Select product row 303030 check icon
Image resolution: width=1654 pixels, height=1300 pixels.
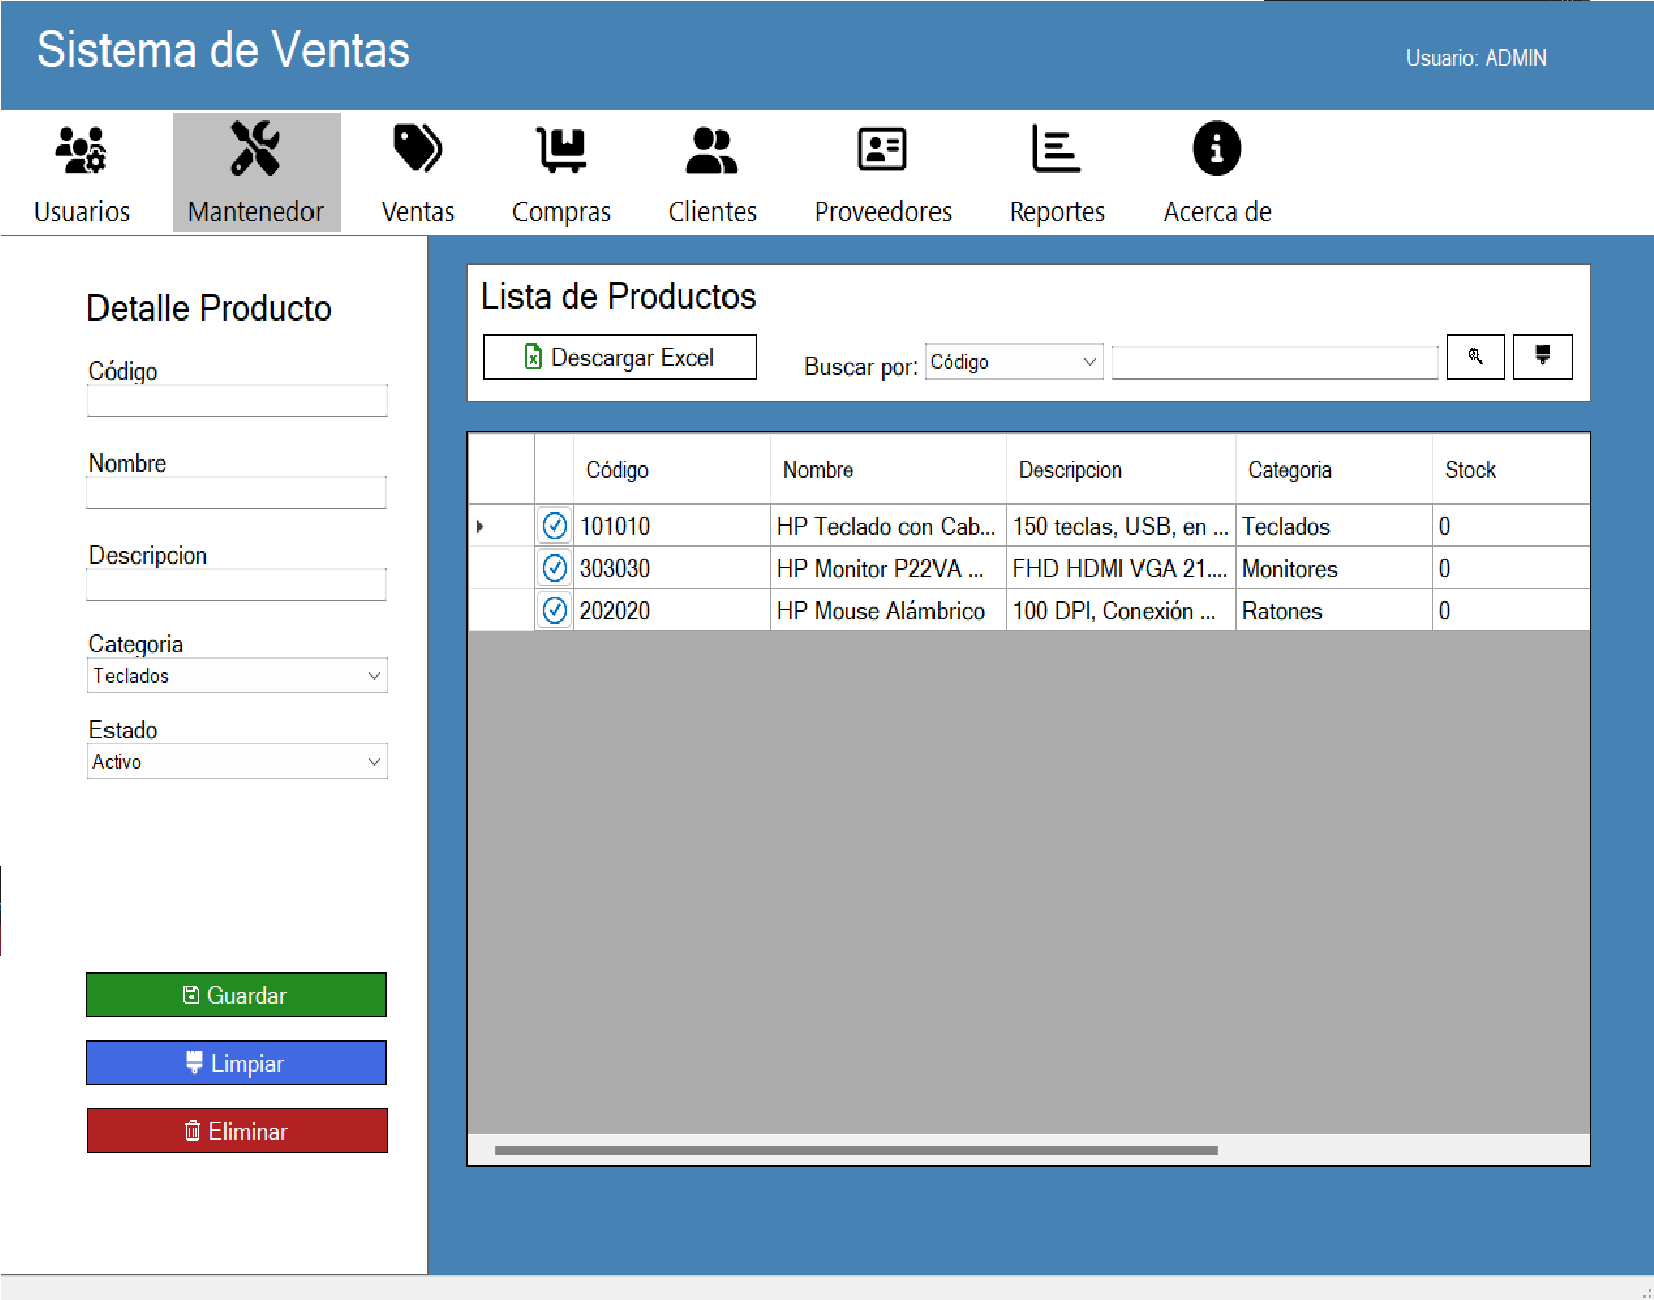tap(554, 568)
